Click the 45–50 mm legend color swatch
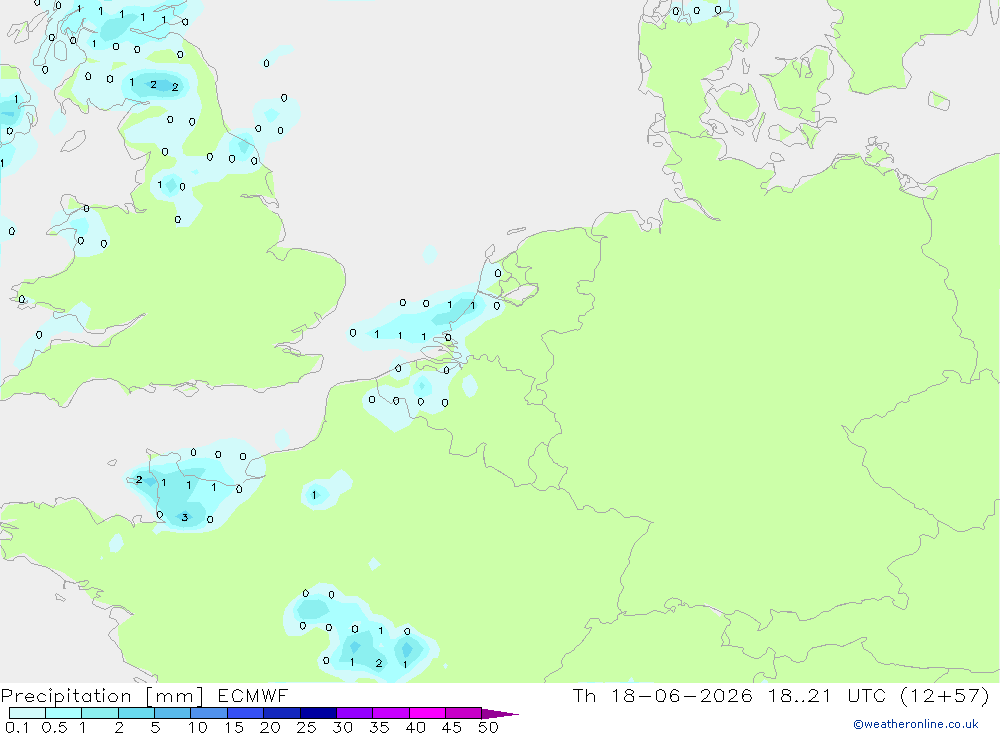Screen dimensions: 1000x733 tap(463, 713)
